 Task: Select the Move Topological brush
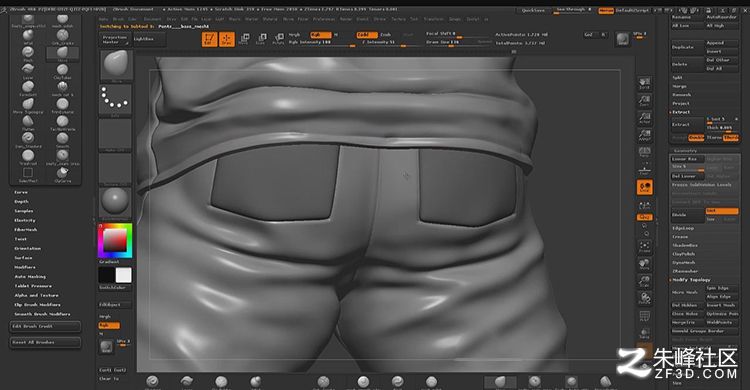click(28, 105)
